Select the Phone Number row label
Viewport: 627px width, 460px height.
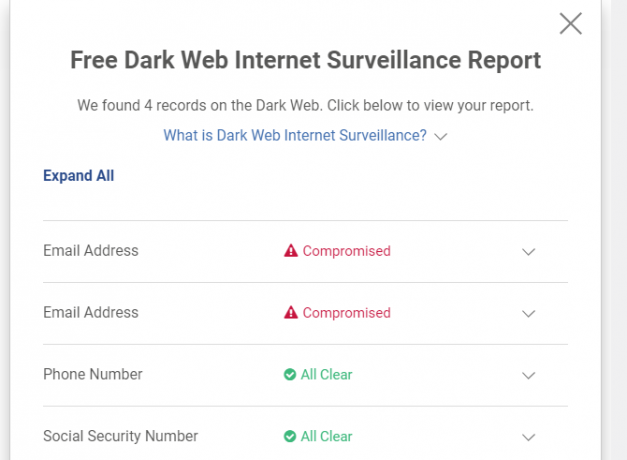[x=93, y=374]
